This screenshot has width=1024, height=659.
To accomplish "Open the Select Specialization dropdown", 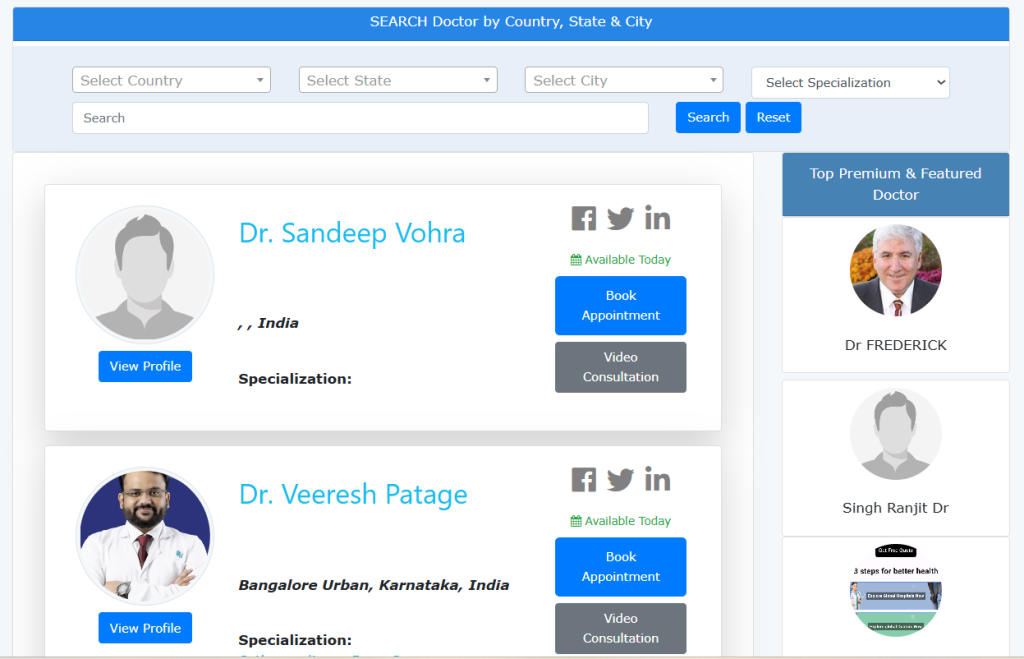I will click(x=850, y=83).
